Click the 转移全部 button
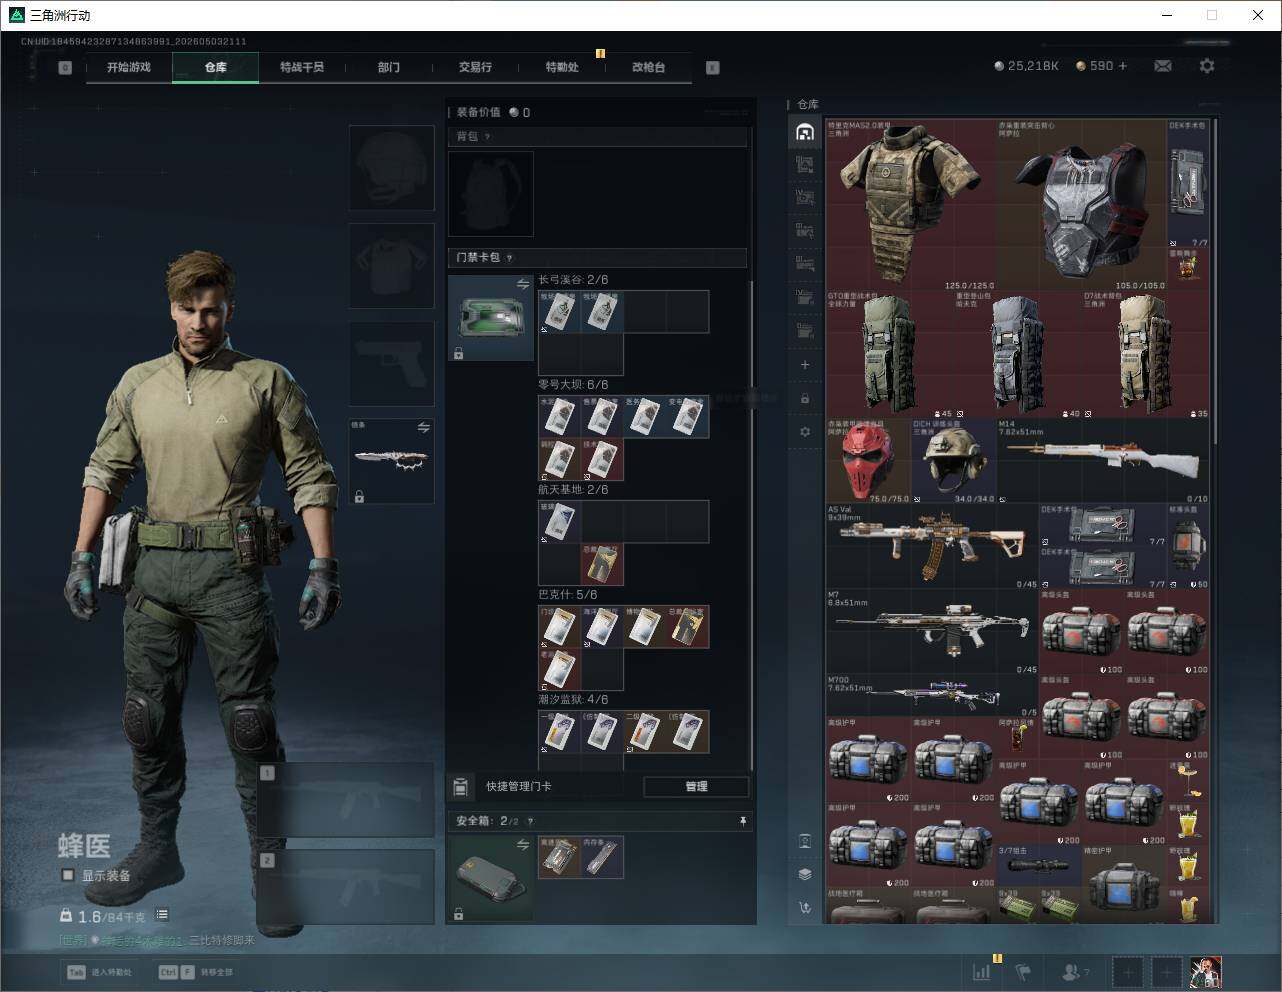 195,972
